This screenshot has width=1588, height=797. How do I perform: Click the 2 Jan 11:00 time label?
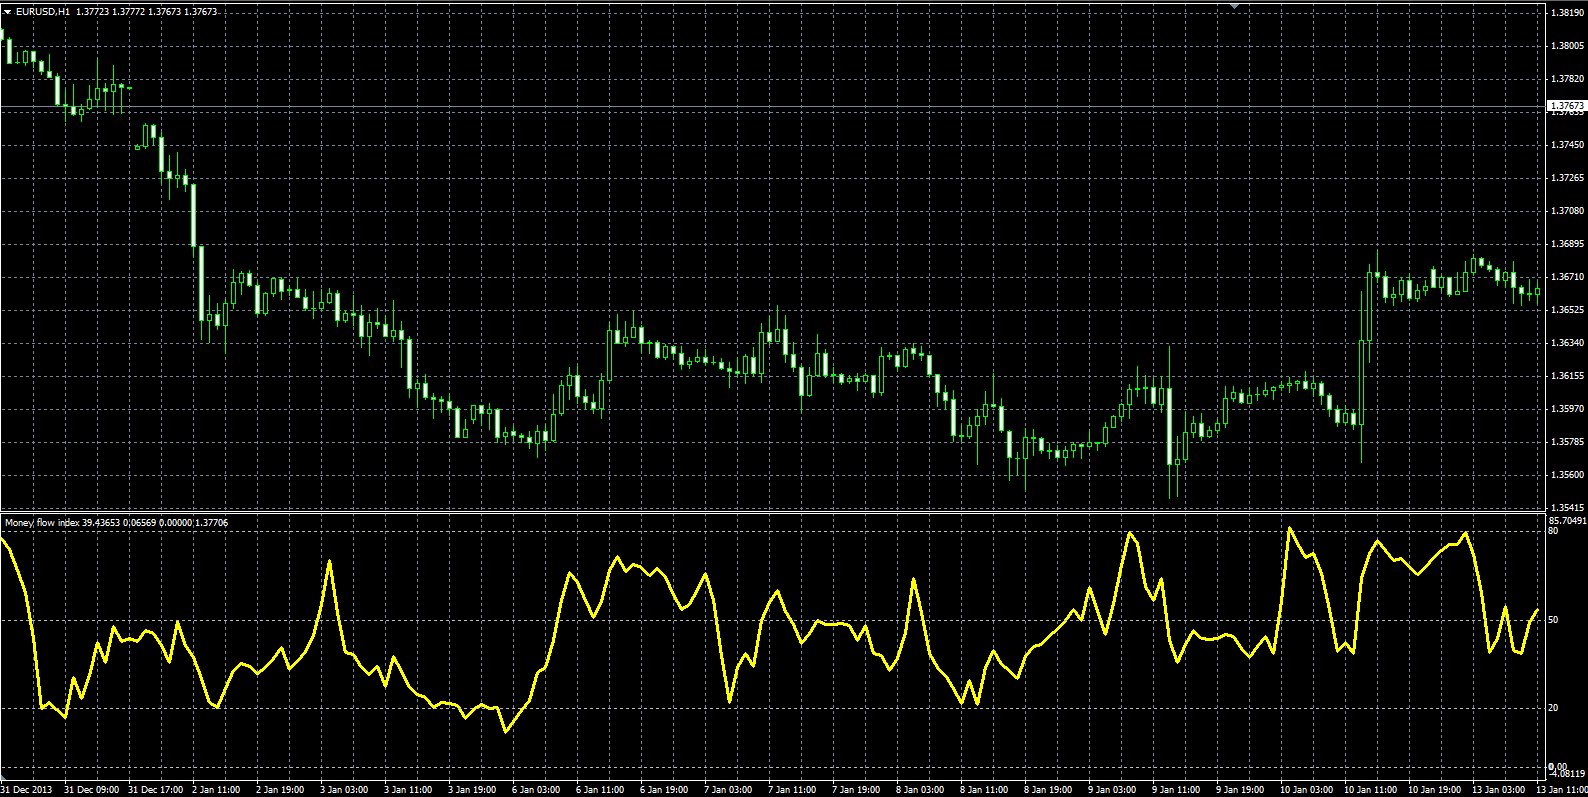tap(216, 790)
